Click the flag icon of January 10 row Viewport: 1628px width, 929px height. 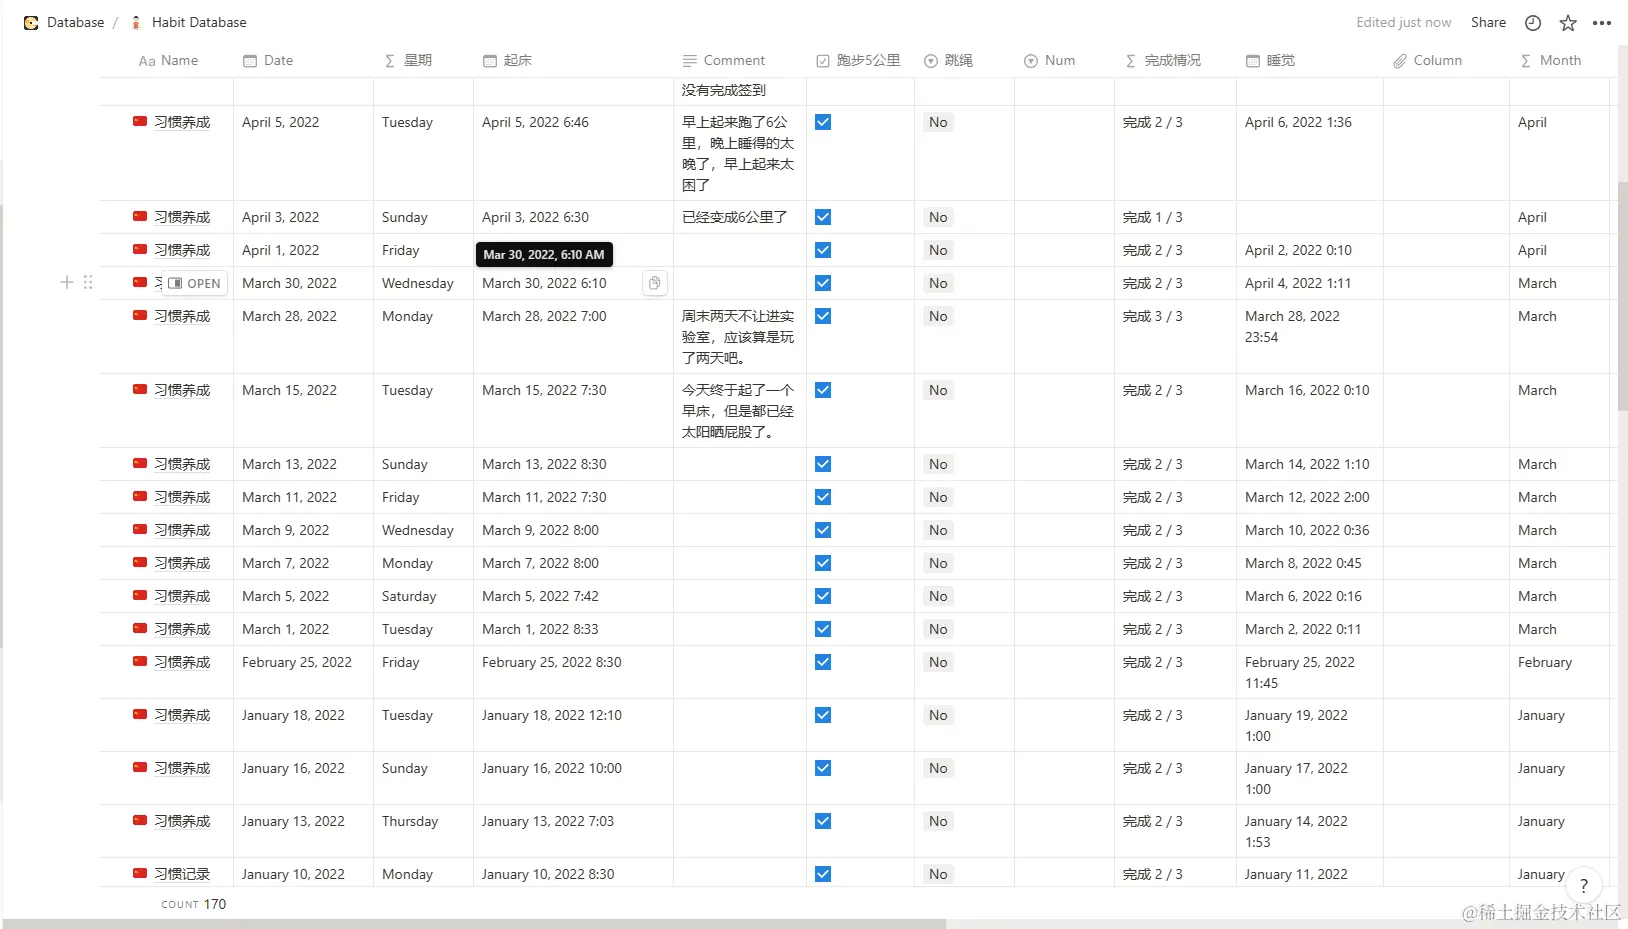point(140,874)
